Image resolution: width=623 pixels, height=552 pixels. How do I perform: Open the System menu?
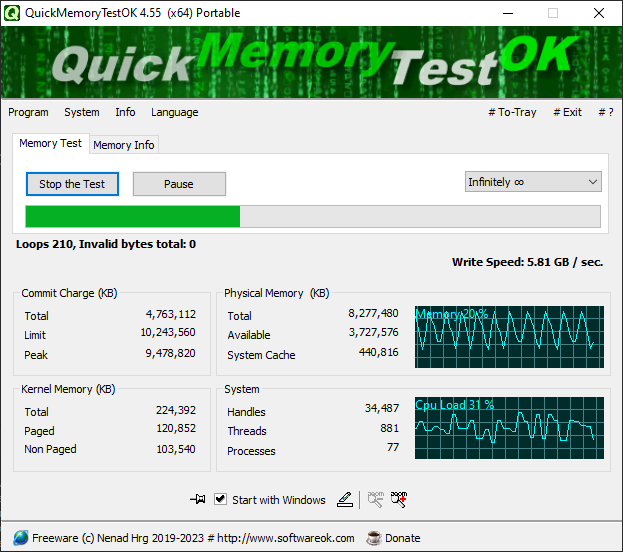tap(82, 112)
